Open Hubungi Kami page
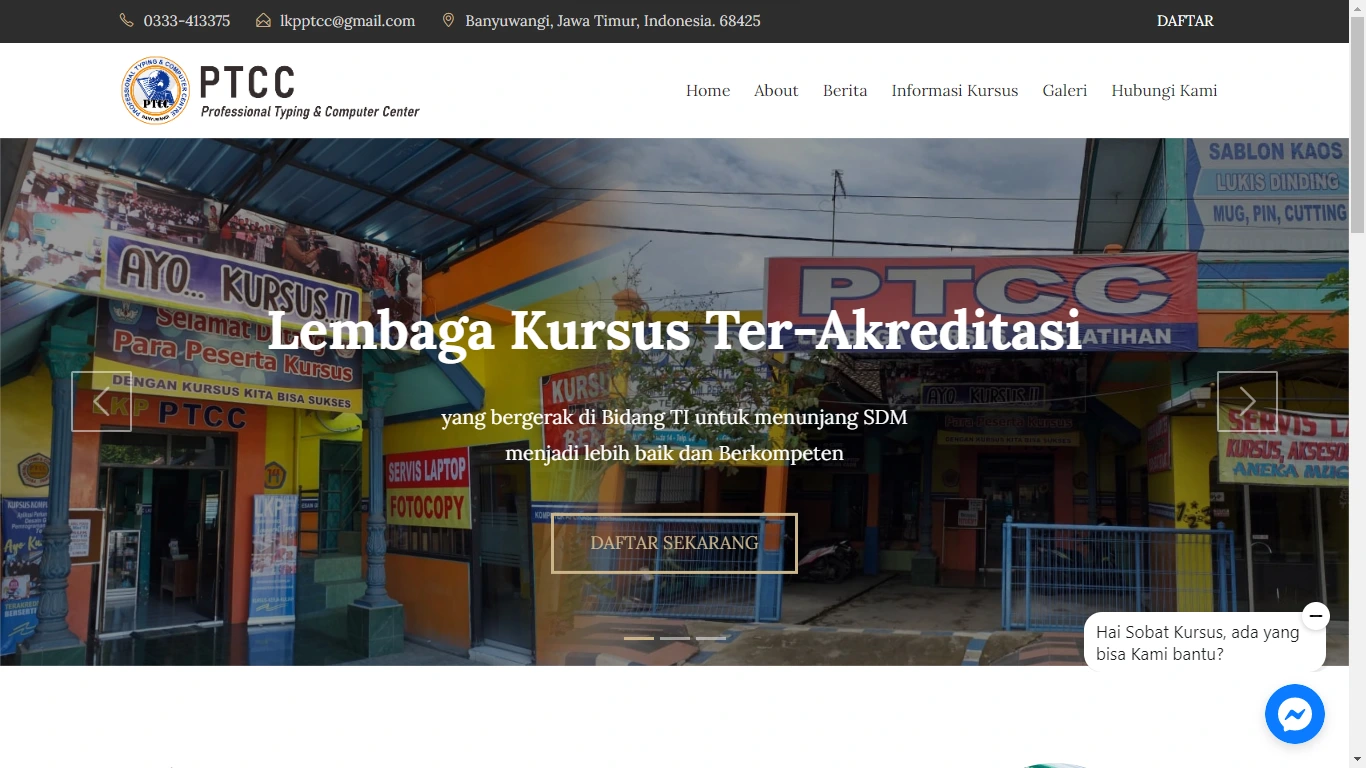Image resolution: width=1366 pixels, height=768 pixels. tap(1164, 91)
